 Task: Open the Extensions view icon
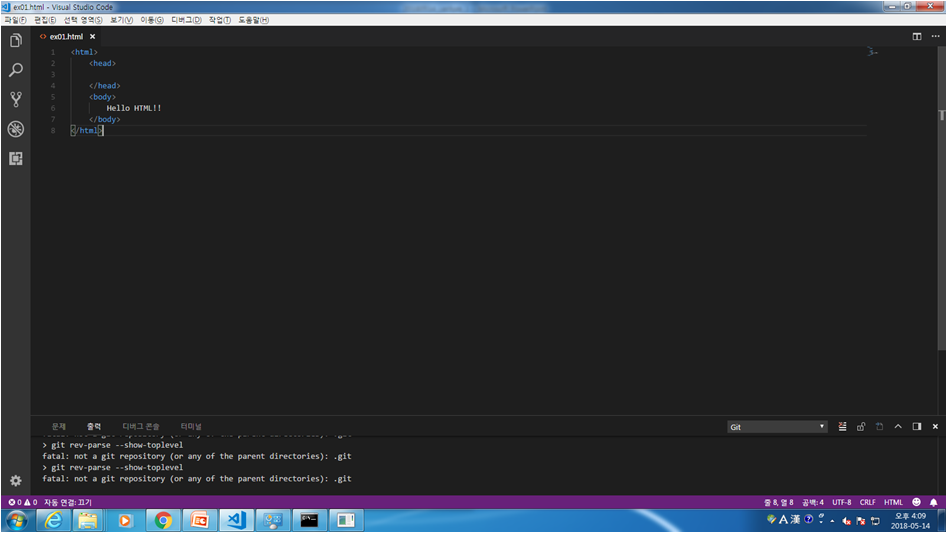16,158
